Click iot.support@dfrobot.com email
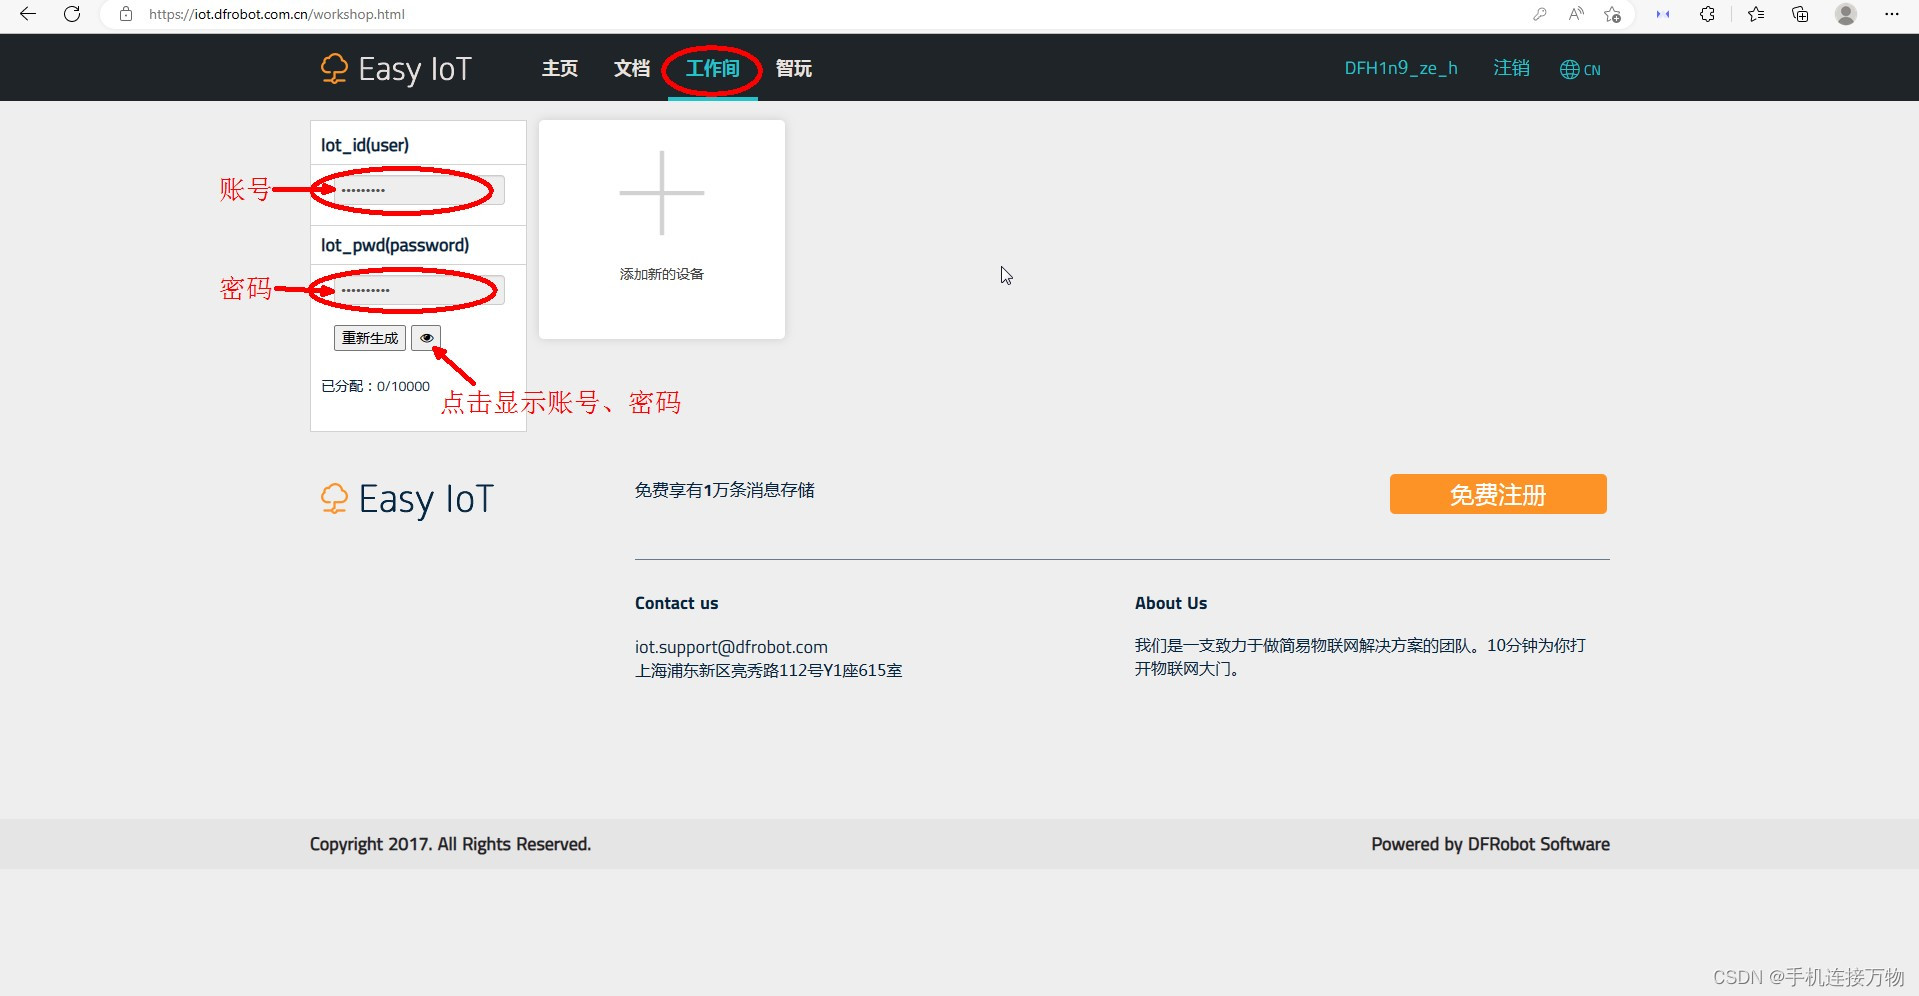1919x996 pixels. 731,647
